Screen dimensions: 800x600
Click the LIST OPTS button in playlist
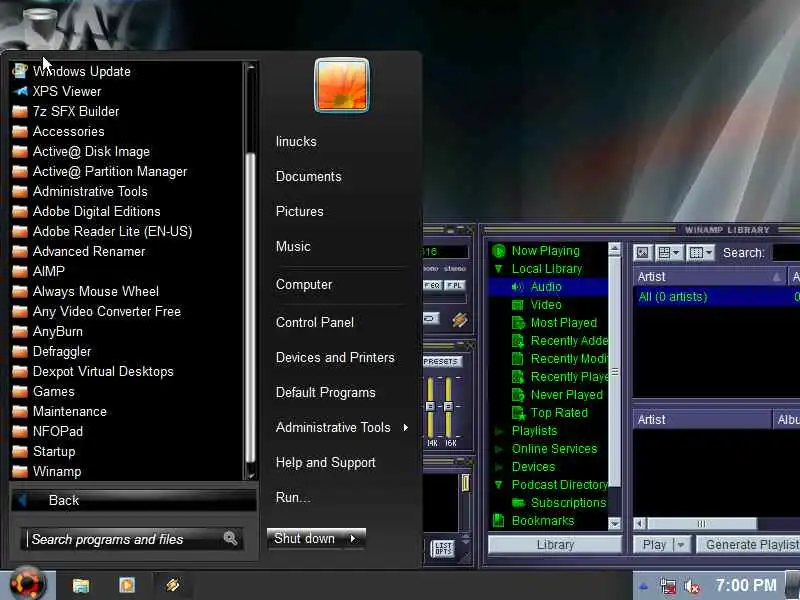(442, 549)
